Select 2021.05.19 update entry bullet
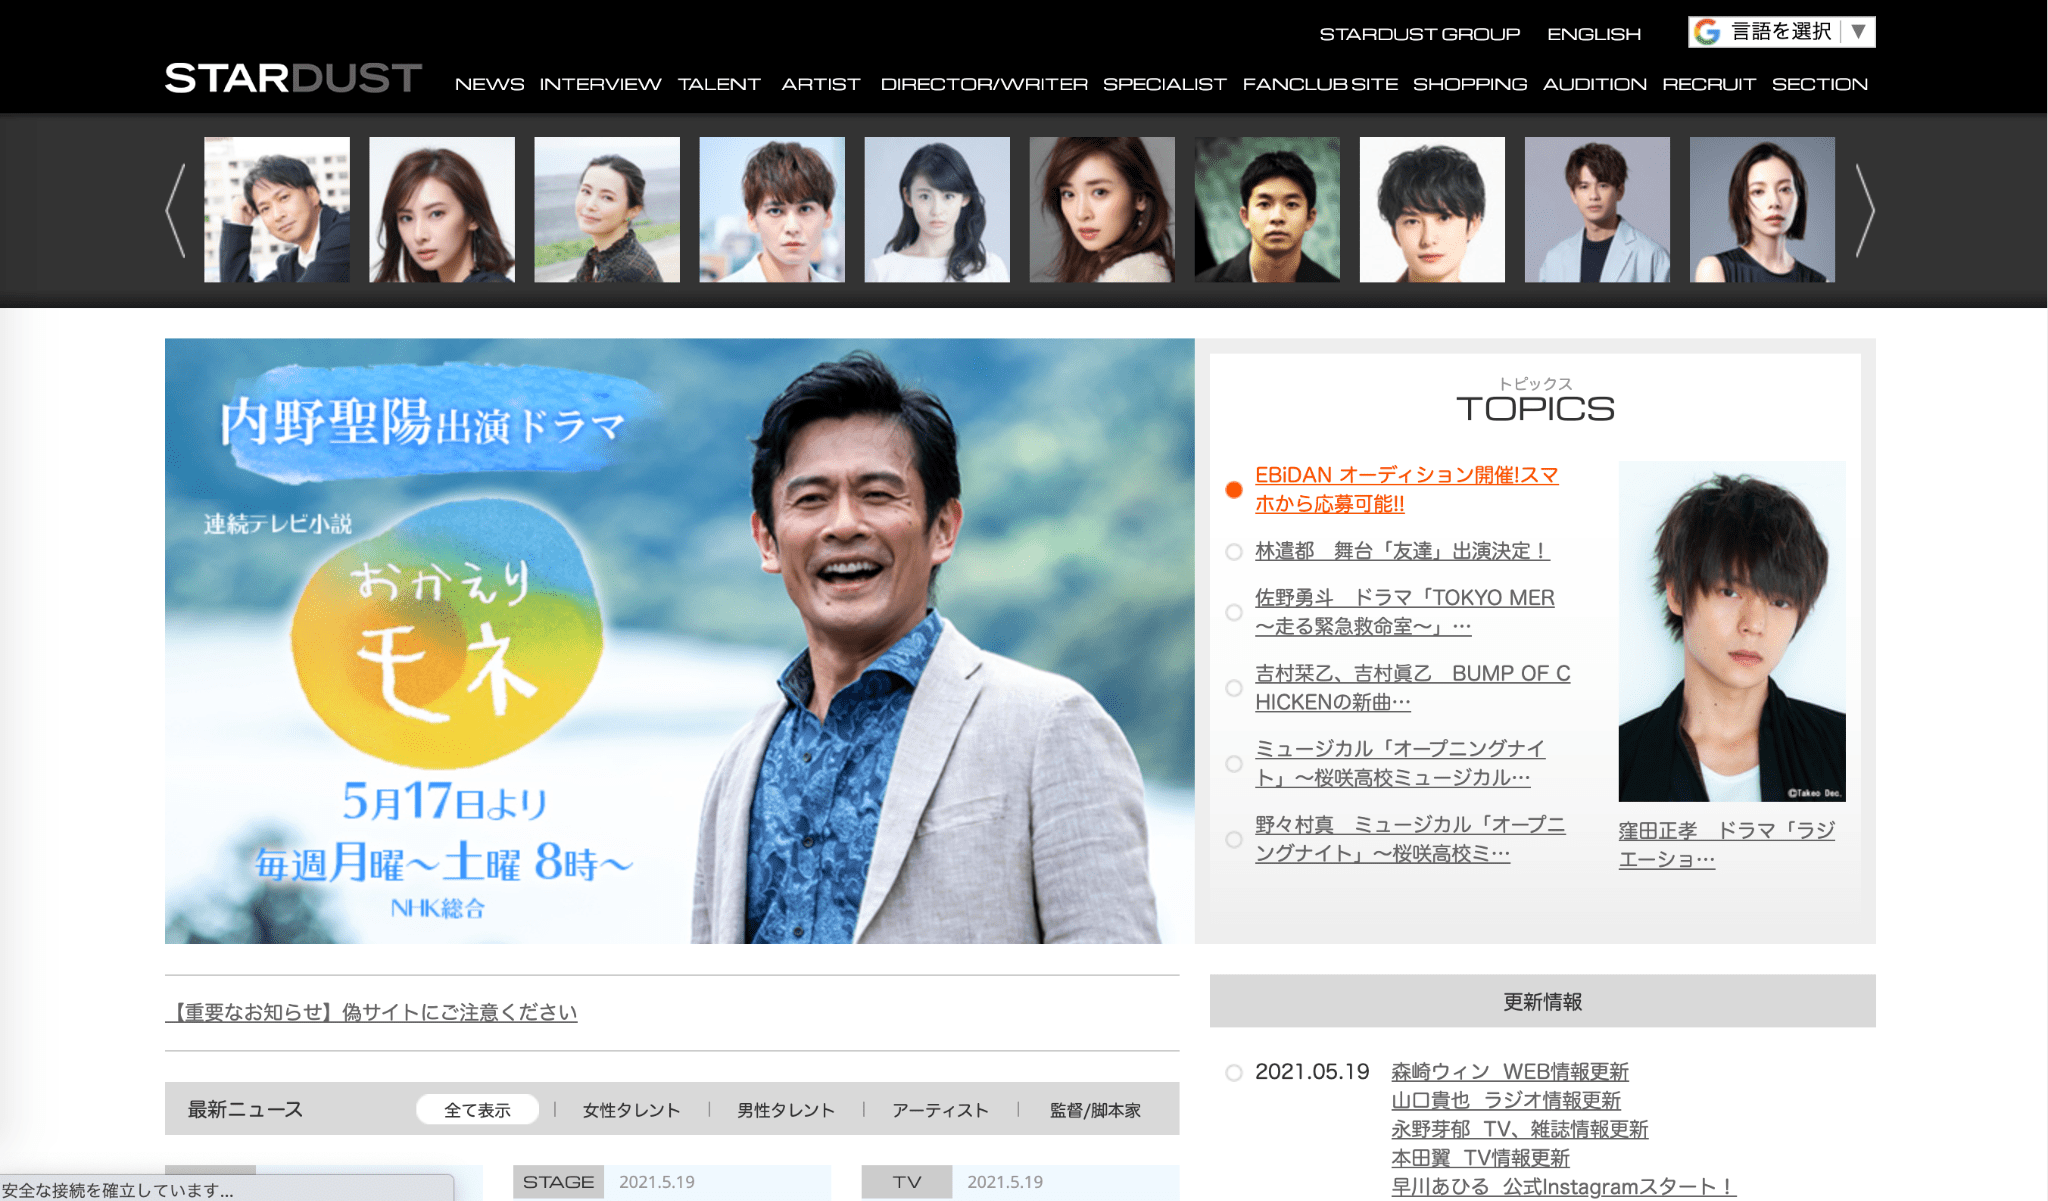Screen dimensions: 2048x1201 point(1234,1073)
